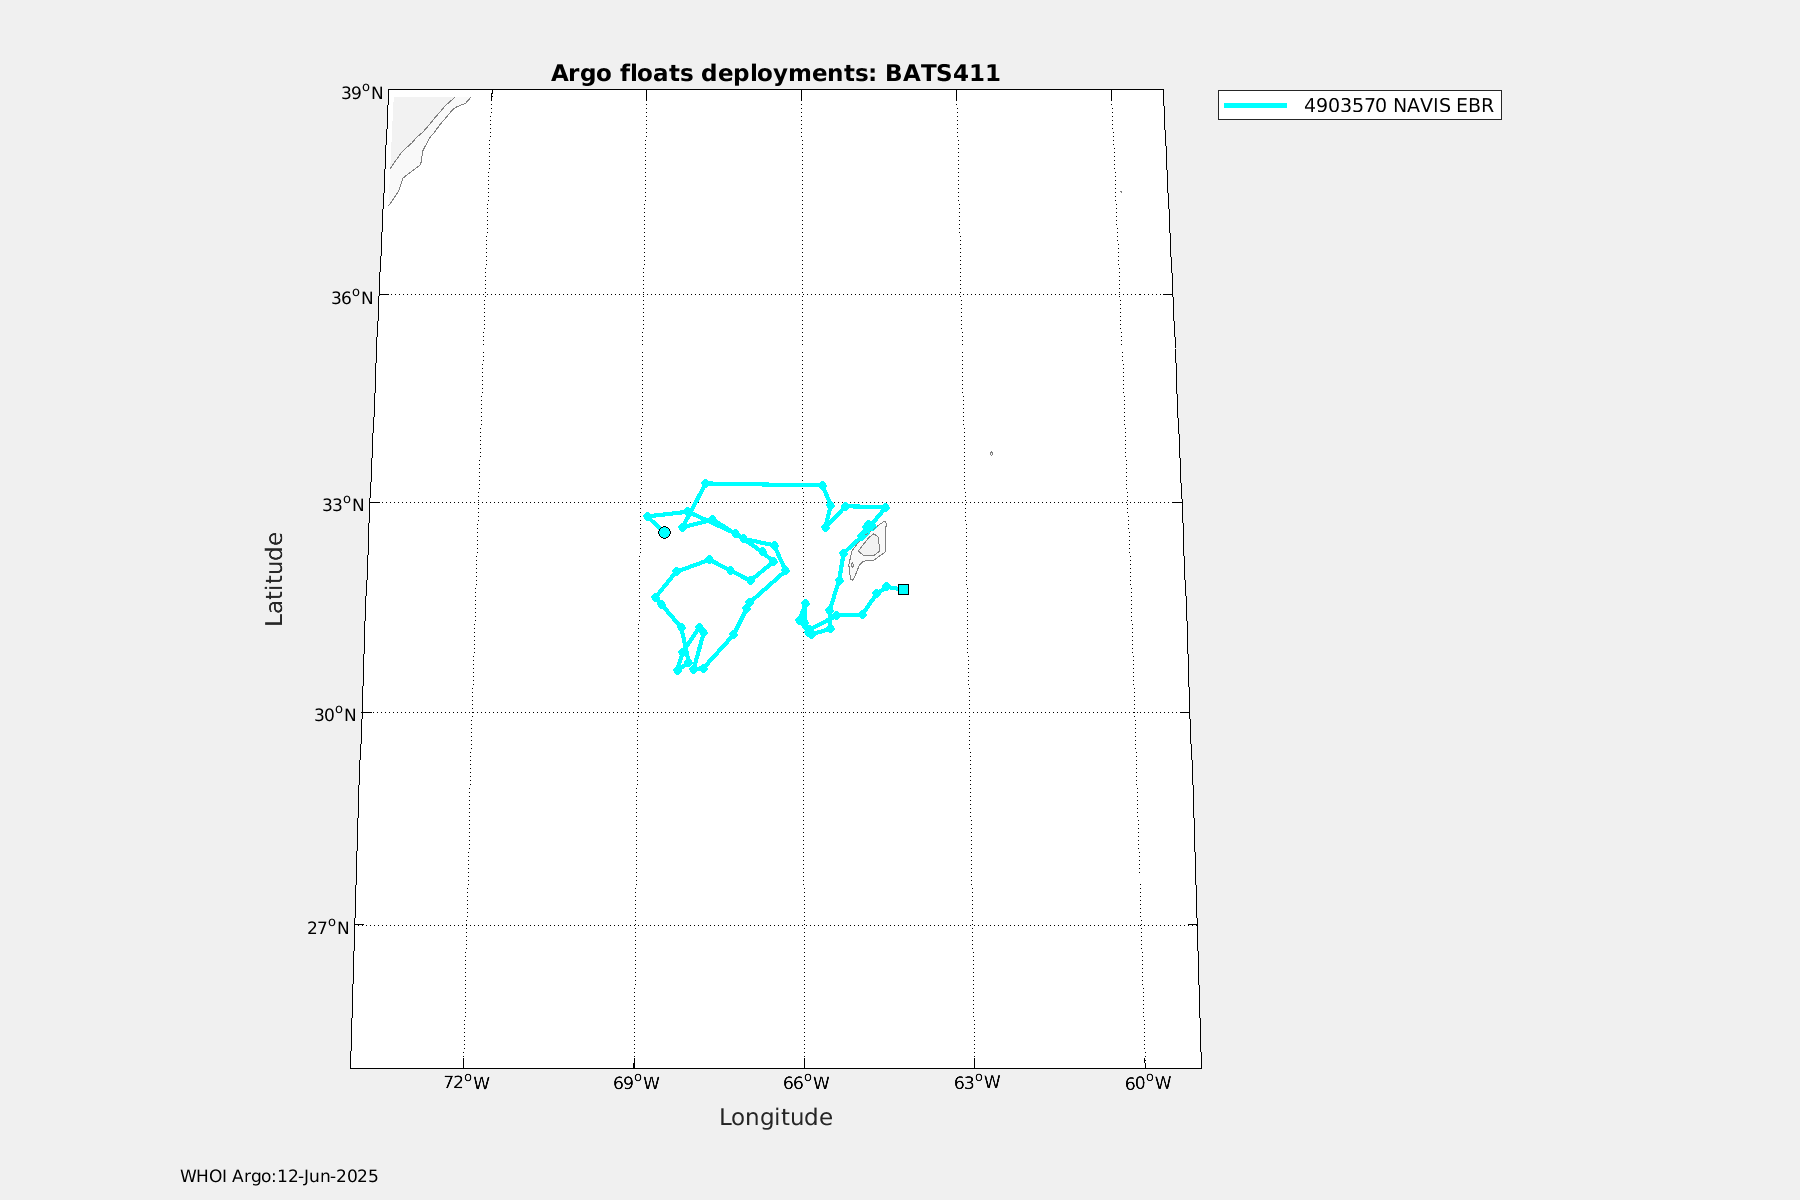Click the 'Latitude' axis label
The image size is (1800, 1200).
tap(274, 579)
